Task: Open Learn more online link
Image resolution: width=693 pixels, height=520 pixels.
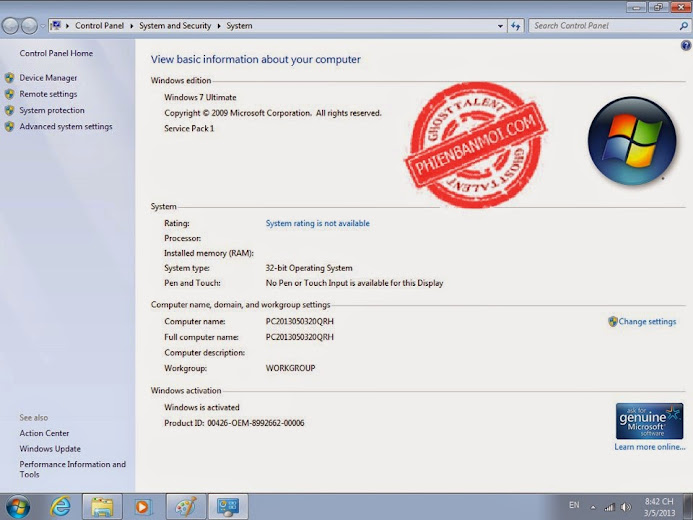Action: coord(650,447)
